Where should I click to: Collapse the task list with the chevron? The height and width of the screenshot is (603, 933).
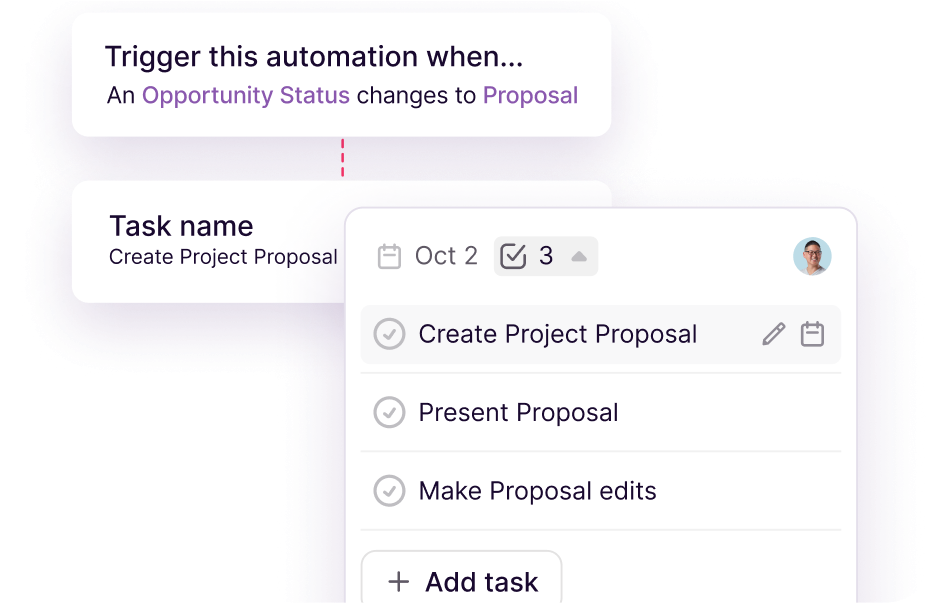click(x=577, y=256)
